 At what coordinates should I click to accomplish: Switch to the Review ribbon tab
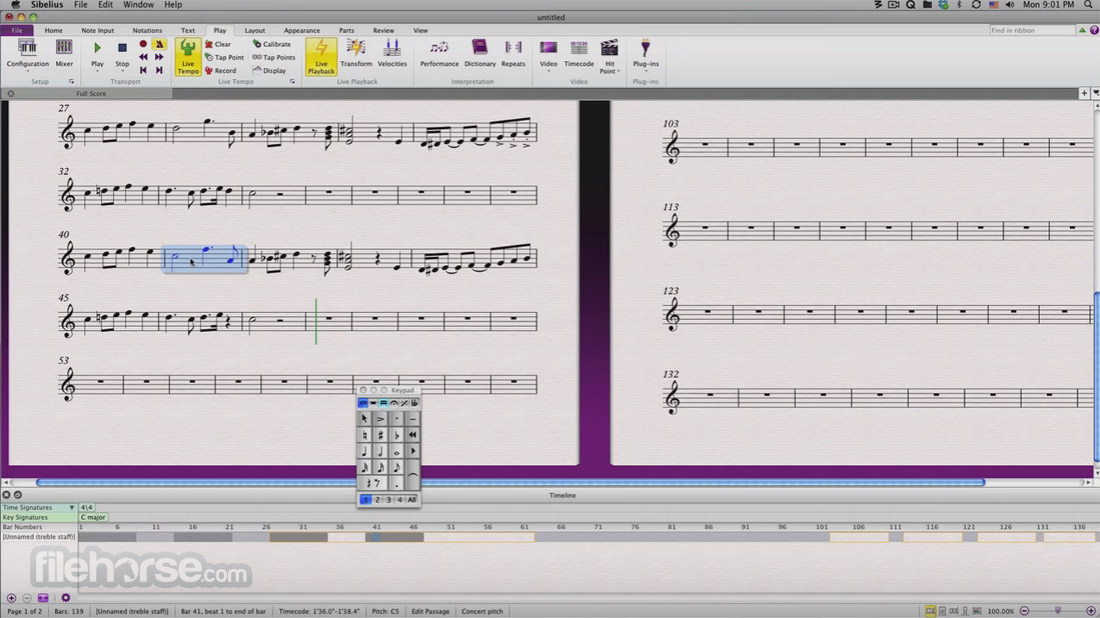pos(383,30)
